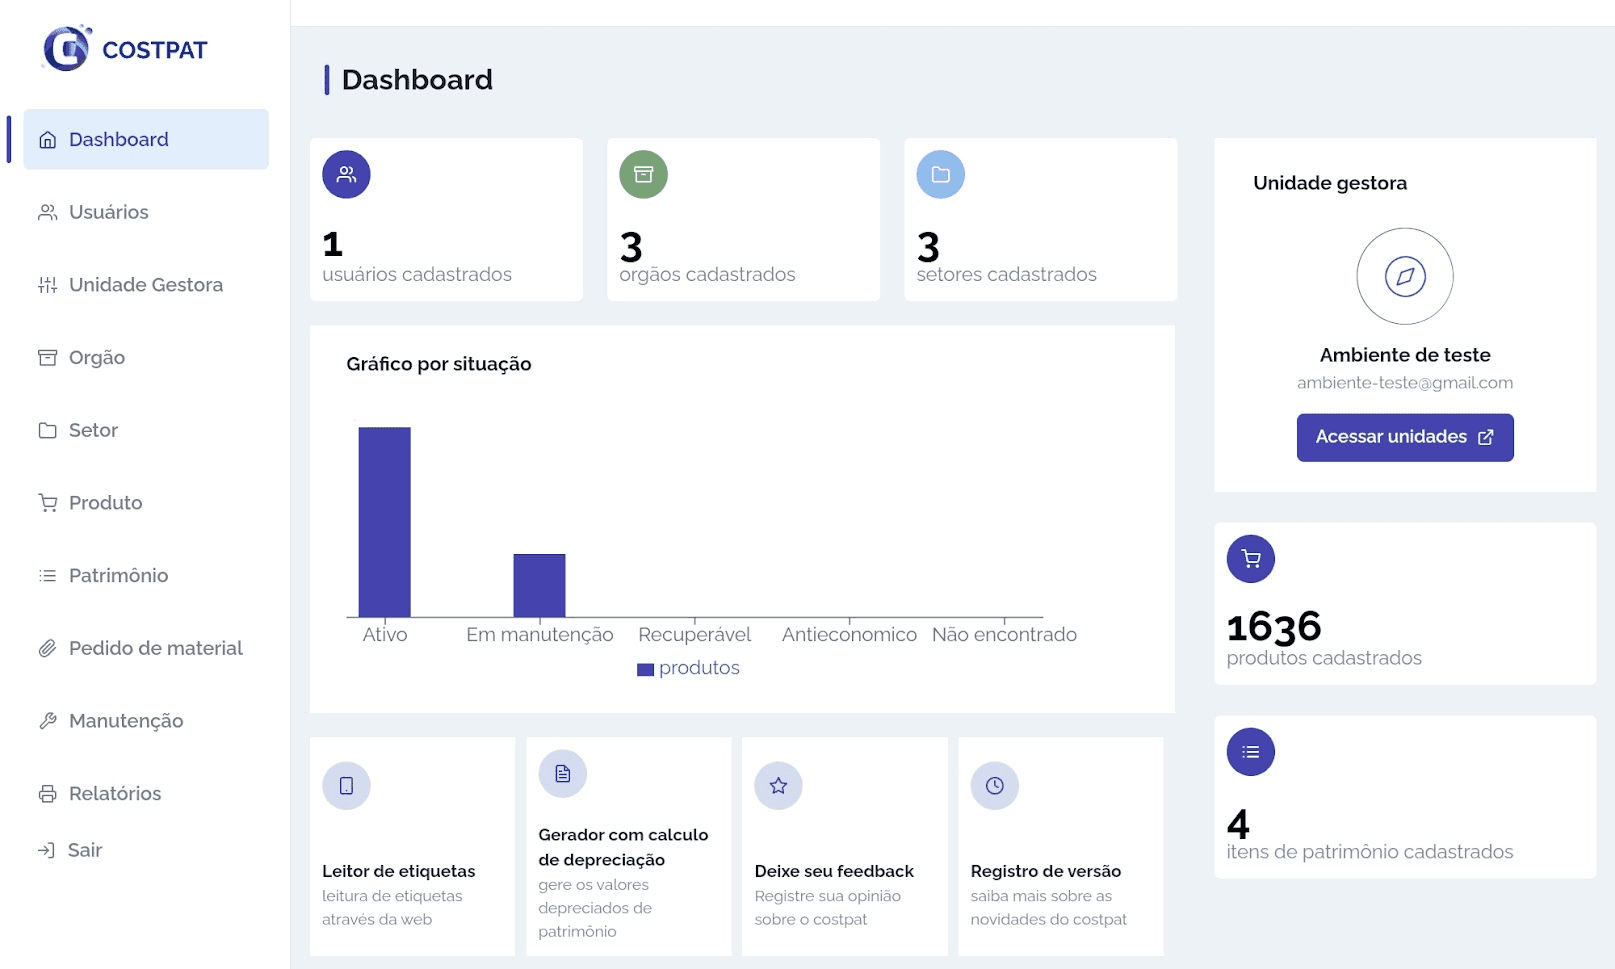Image resolution: width=1615 pixels, height=969 pixels.
Task: Click the users icon on registered users card
Action: coord(346,174)
